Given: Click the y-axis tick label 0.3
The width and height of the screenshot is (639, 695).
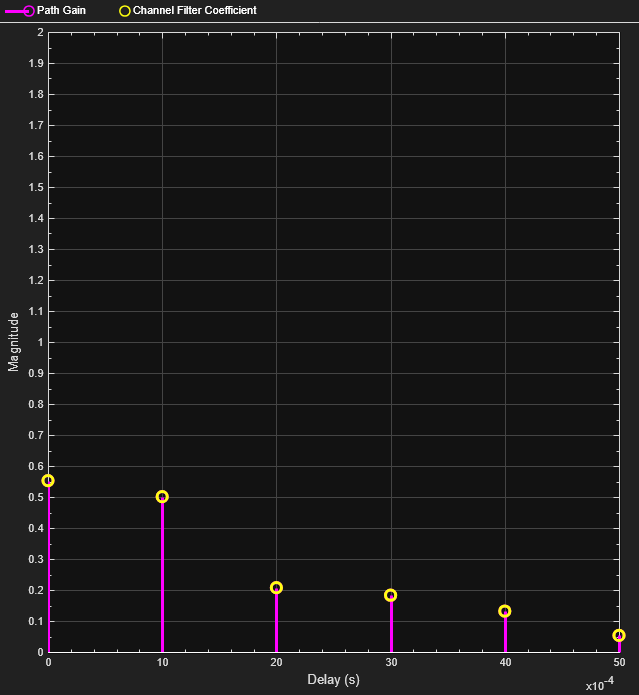Looking at the screenshot, I should click(x=36, y=559).
